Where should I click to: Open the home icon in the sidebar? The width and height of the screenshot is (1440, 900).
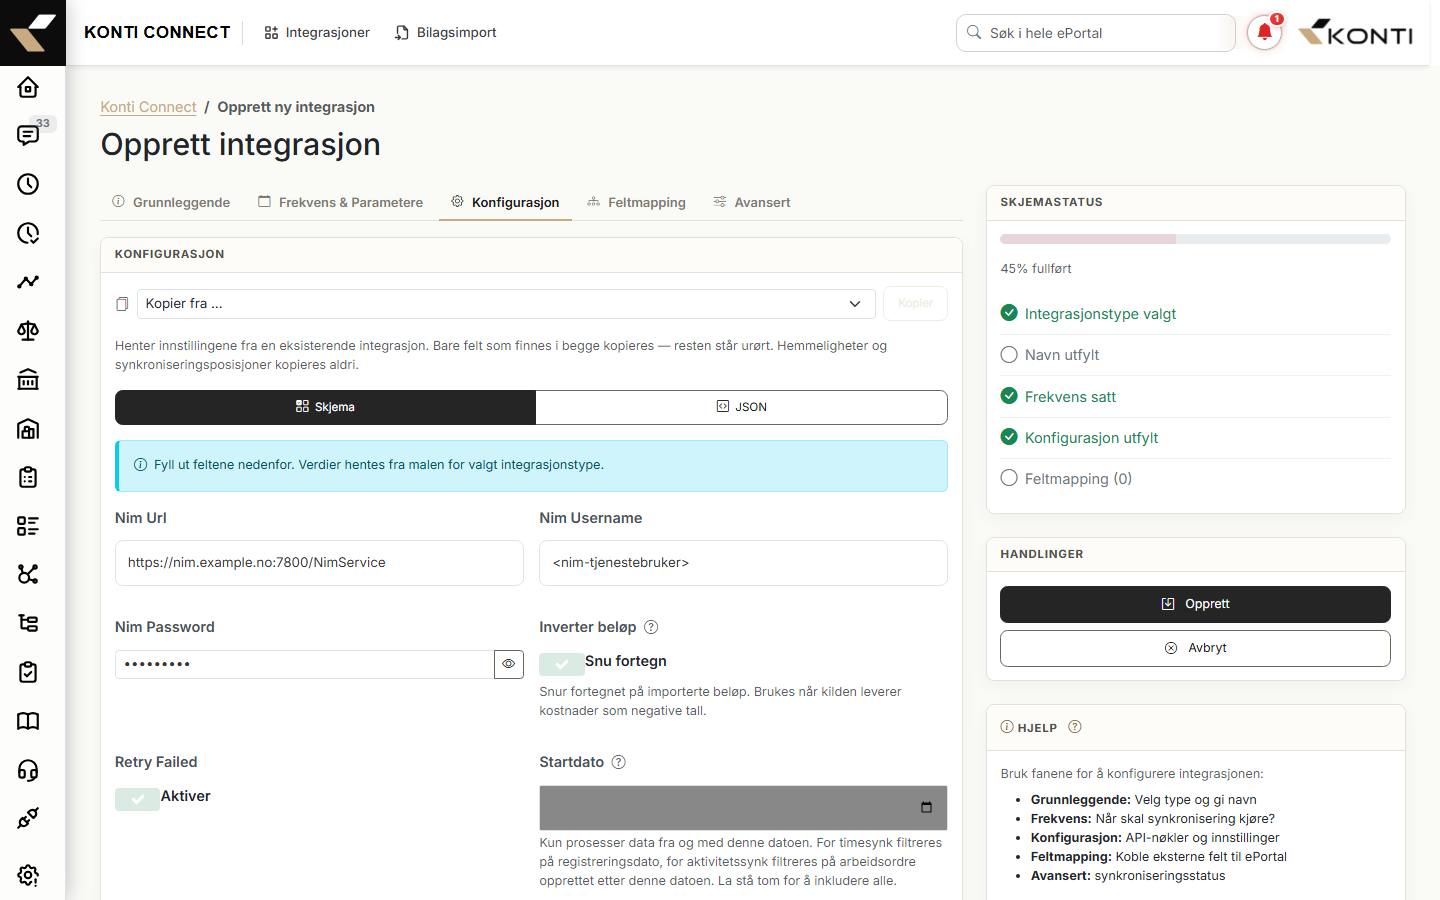[28, 87]
